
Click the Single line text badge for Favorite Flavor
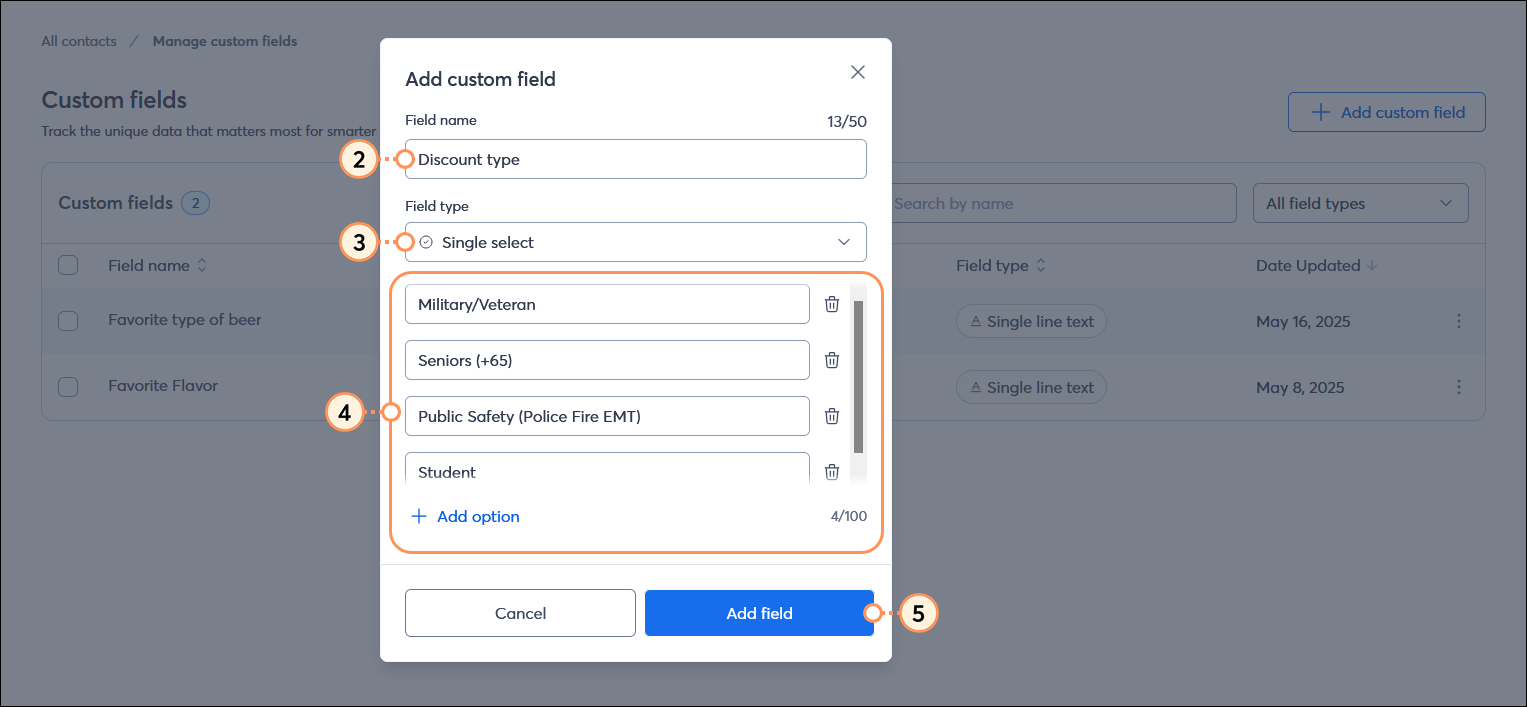[x=1031, y=387]
